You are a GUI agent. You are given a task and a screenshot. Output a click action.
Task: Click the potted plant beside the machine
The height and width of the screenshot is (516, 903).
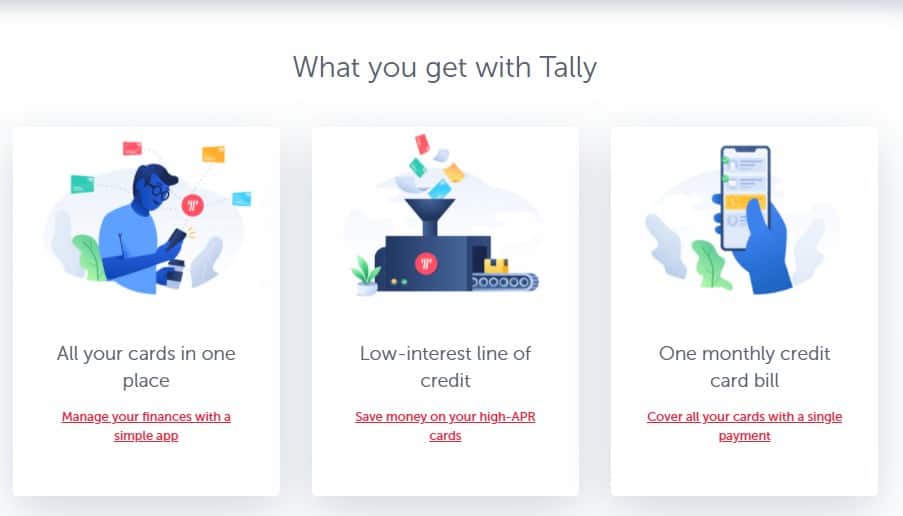[x=366, y=276]
